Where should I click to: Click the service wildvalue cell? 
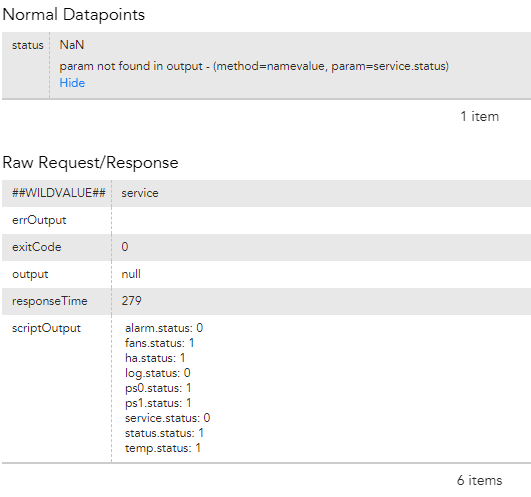[x=140, y=193]
